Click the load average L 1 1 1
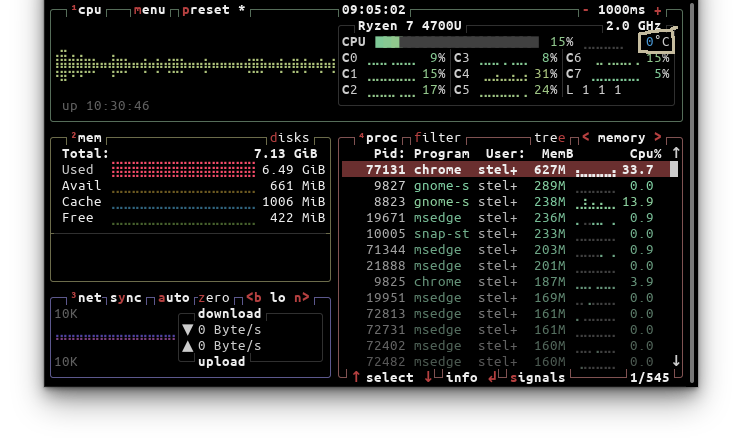Screen dimensions: 742x447 (x=593, y=90)
